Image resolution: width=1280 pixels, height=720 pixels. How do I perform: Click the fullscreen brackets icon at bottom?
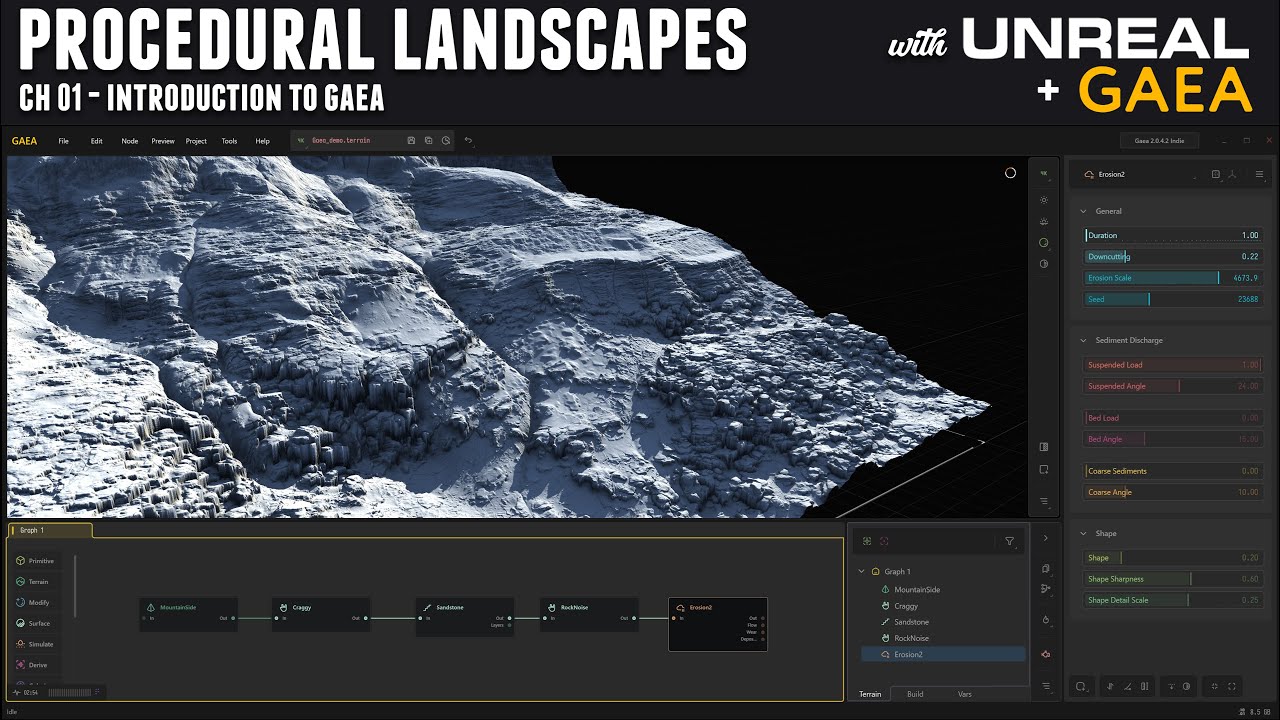pos(1232,686)
